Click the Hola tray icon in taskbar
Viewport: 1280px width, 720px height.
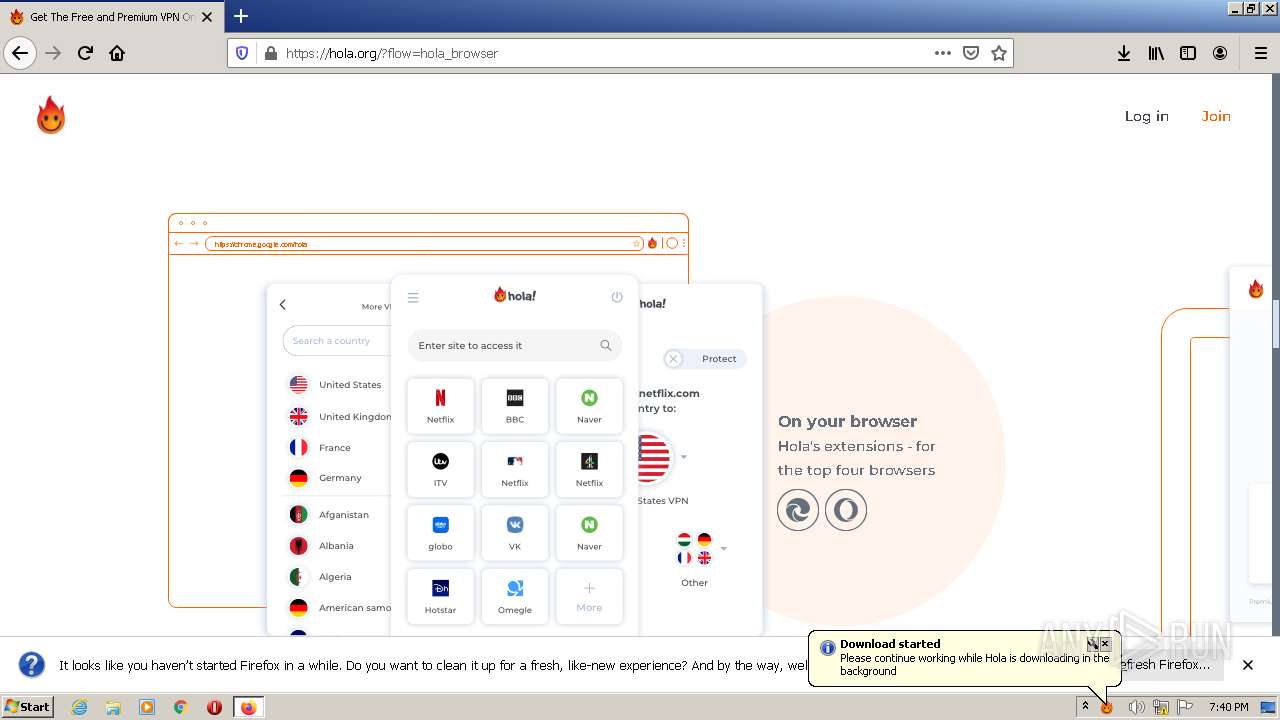coord(1107,707)
